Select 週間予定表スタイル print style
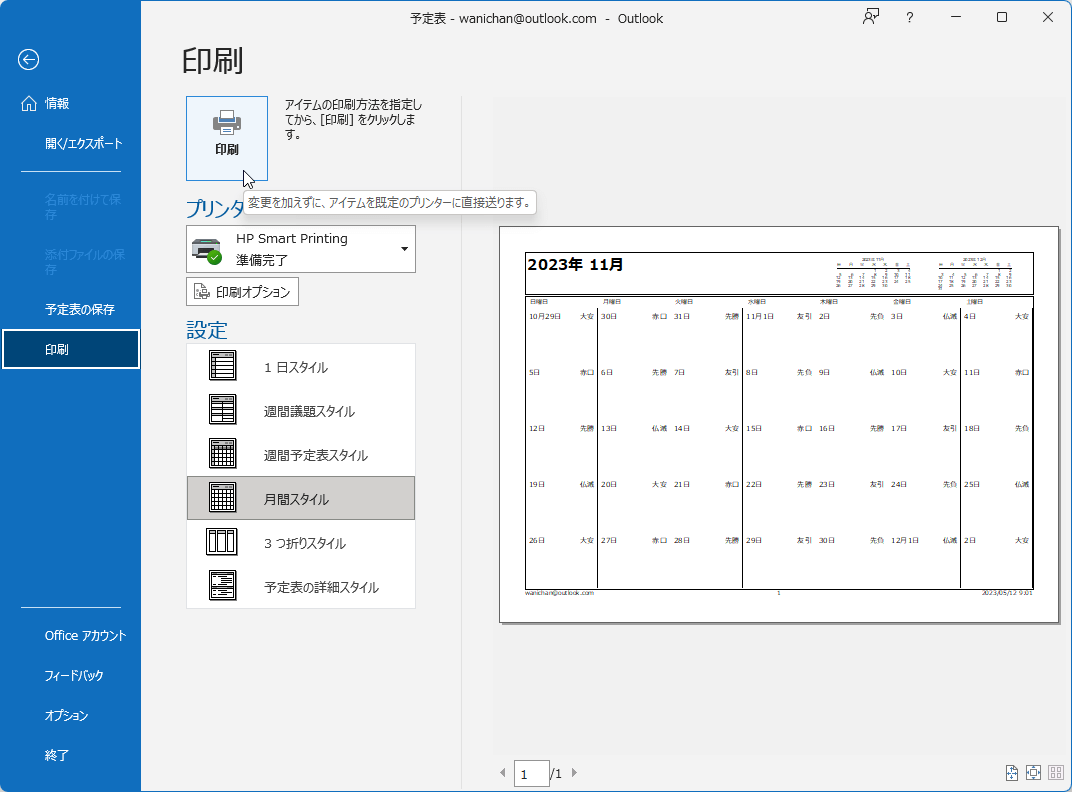The image size is (1072, 792). [x=301, y=454]
